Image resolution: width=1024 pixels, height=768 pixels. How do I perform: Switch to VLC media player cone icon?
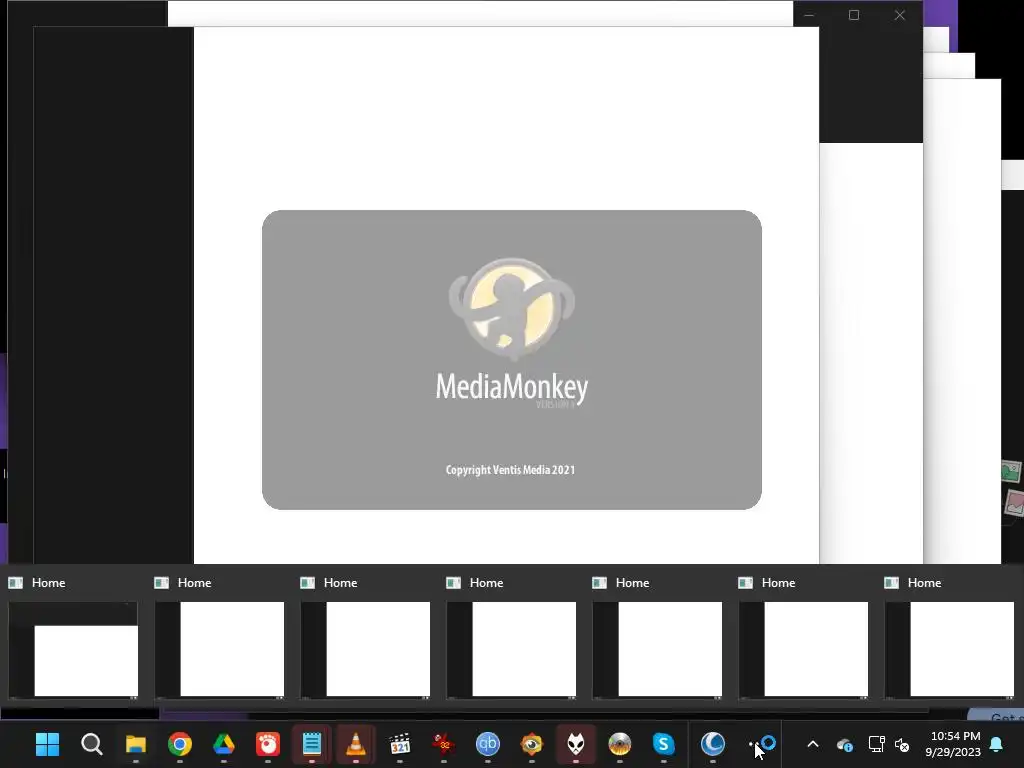355,744
